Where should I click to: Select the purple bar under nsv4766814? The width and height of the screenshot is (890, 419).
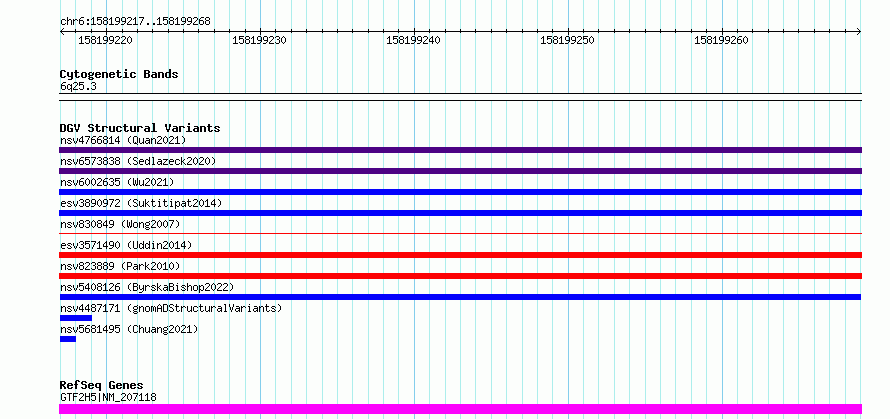pyautogui.click(x=460, y=150)
